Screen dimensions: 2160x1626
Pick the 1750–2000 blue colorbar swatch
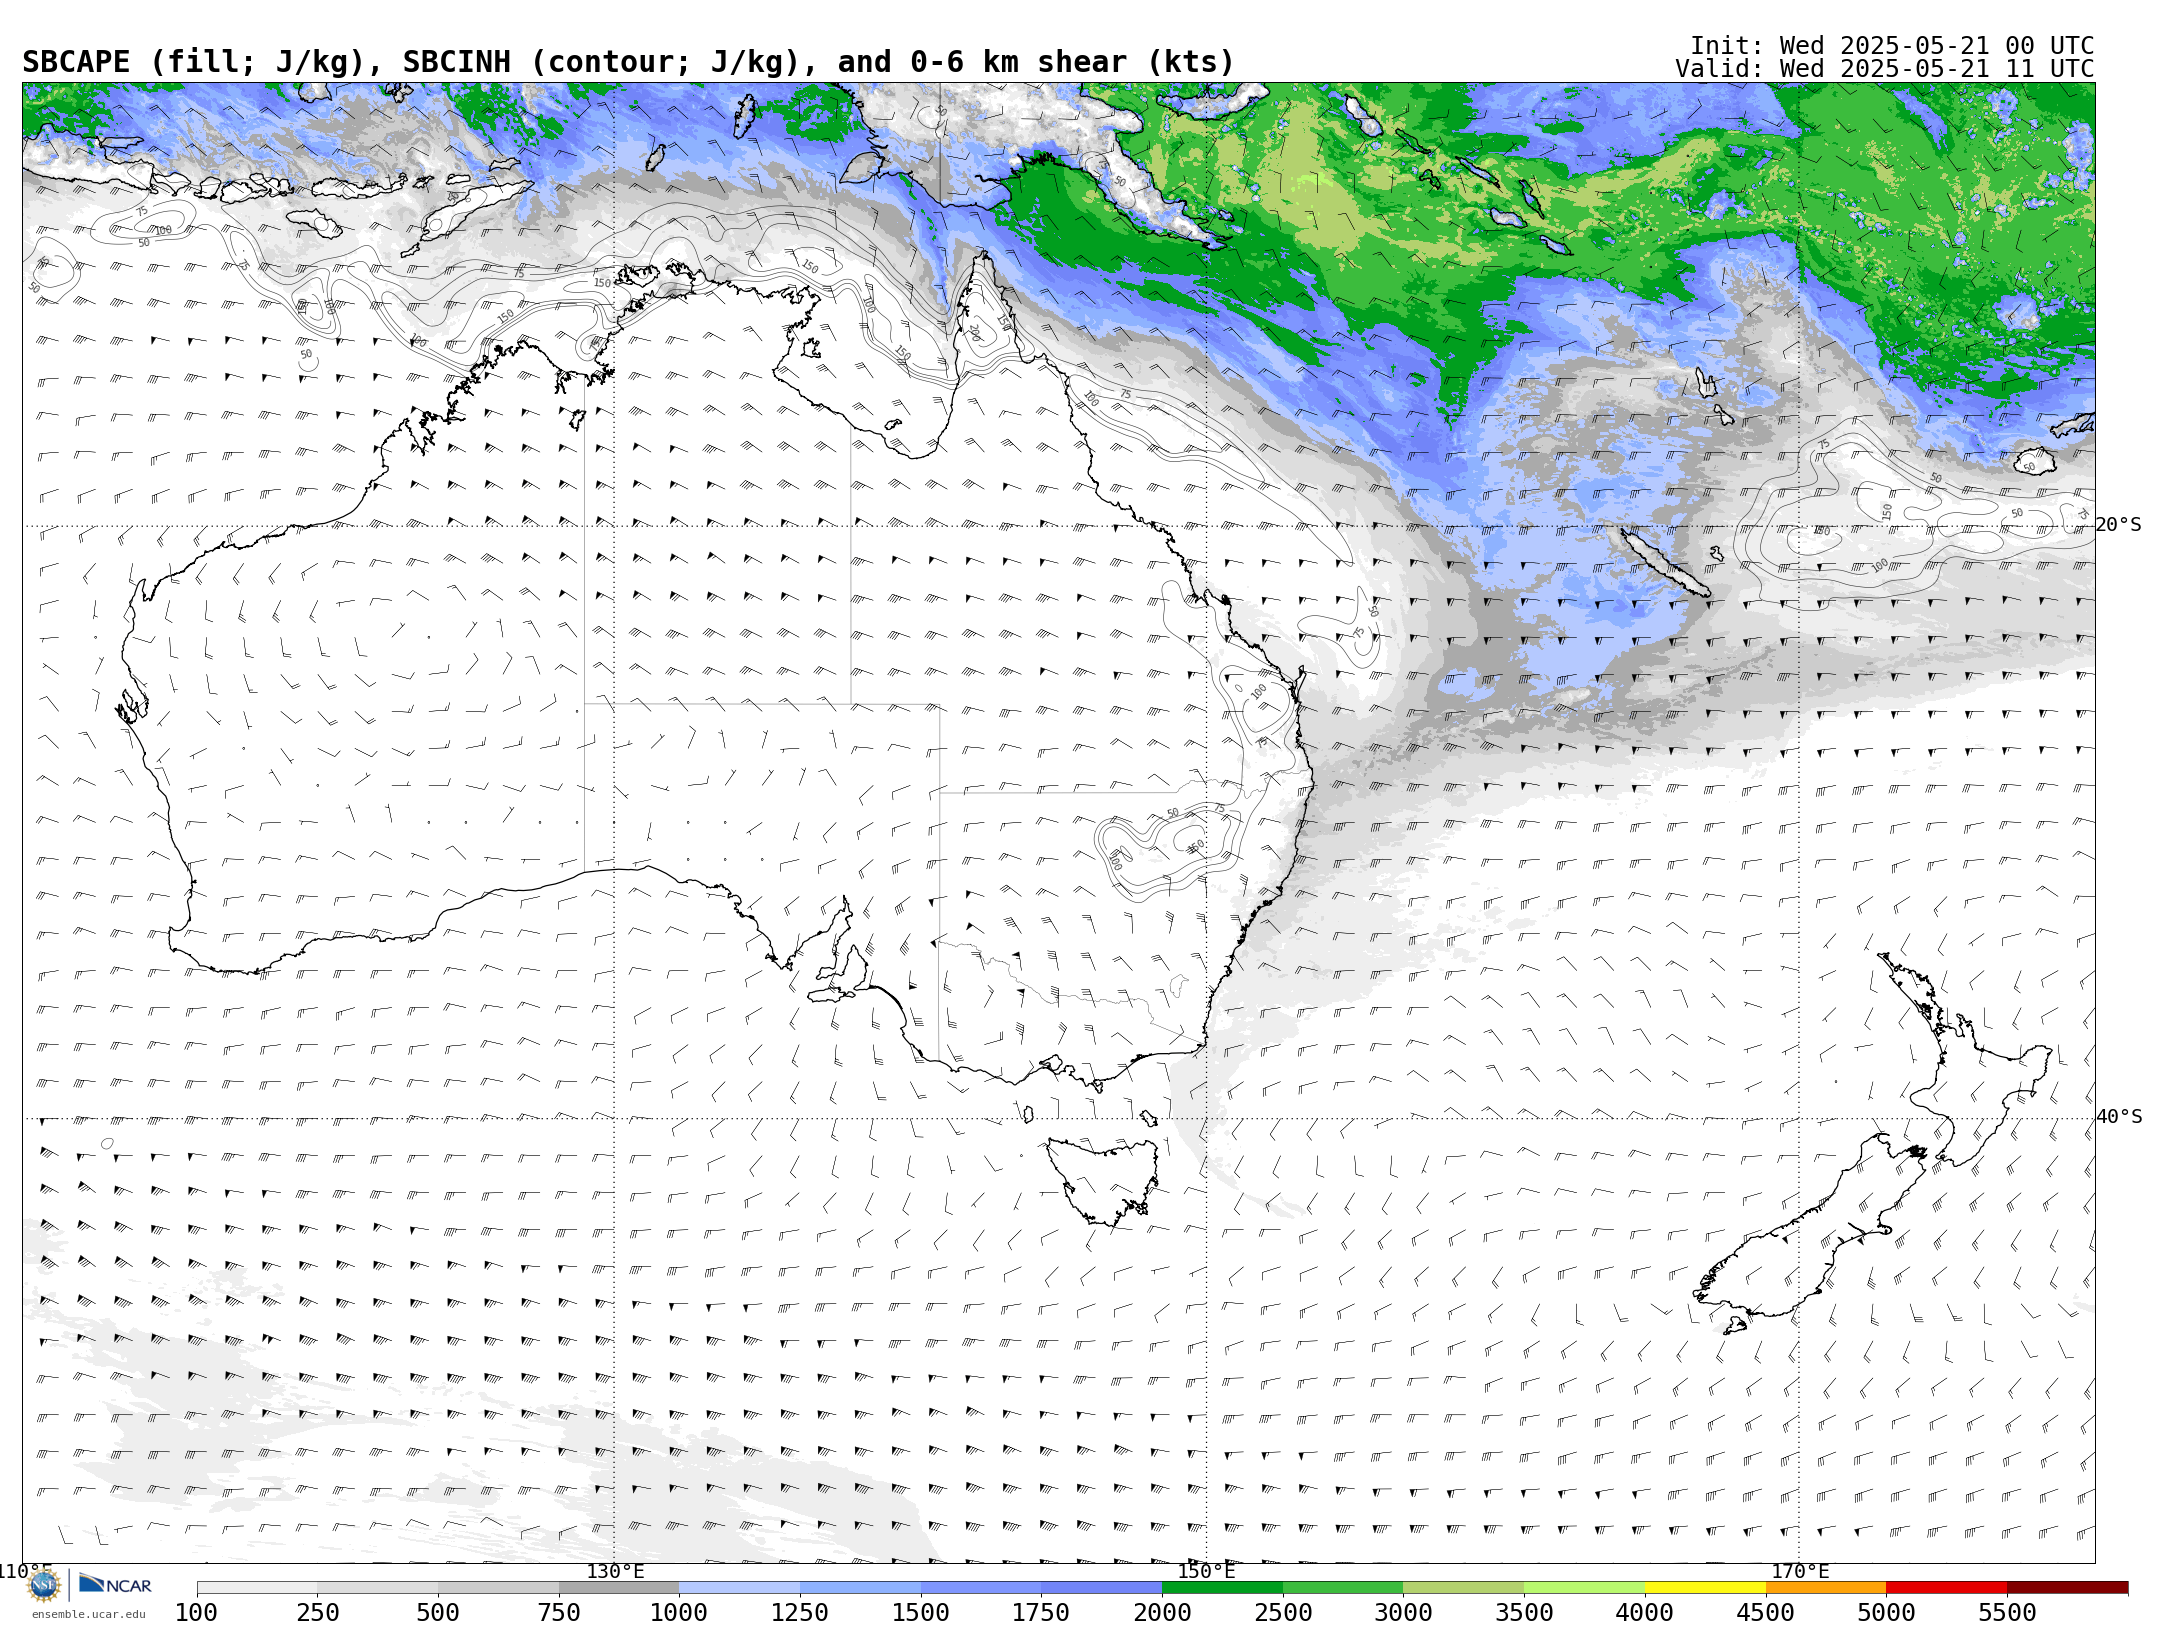tap(1101, 1588)
